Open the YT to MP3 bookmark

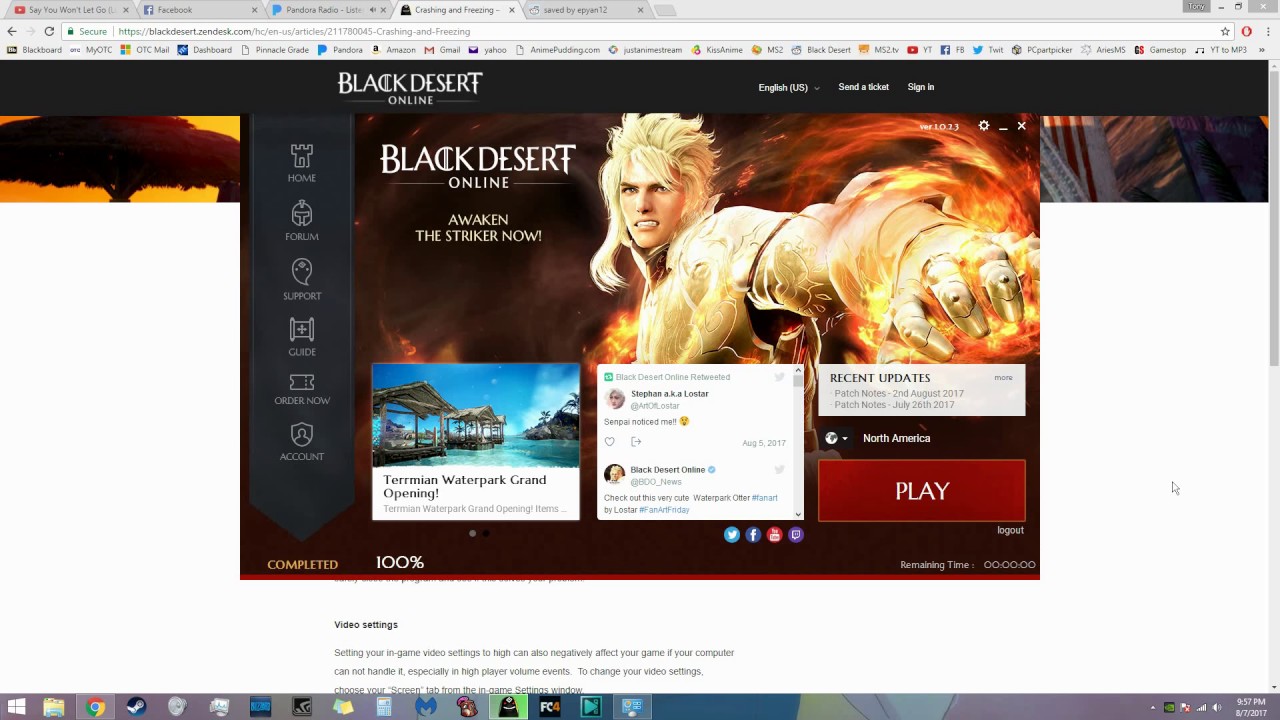(1221, 49)
